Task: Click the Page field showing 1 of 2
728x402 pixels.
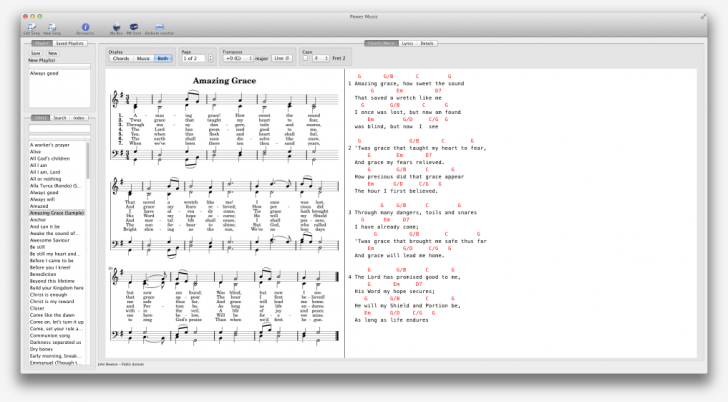Action: tap(194, 58)
